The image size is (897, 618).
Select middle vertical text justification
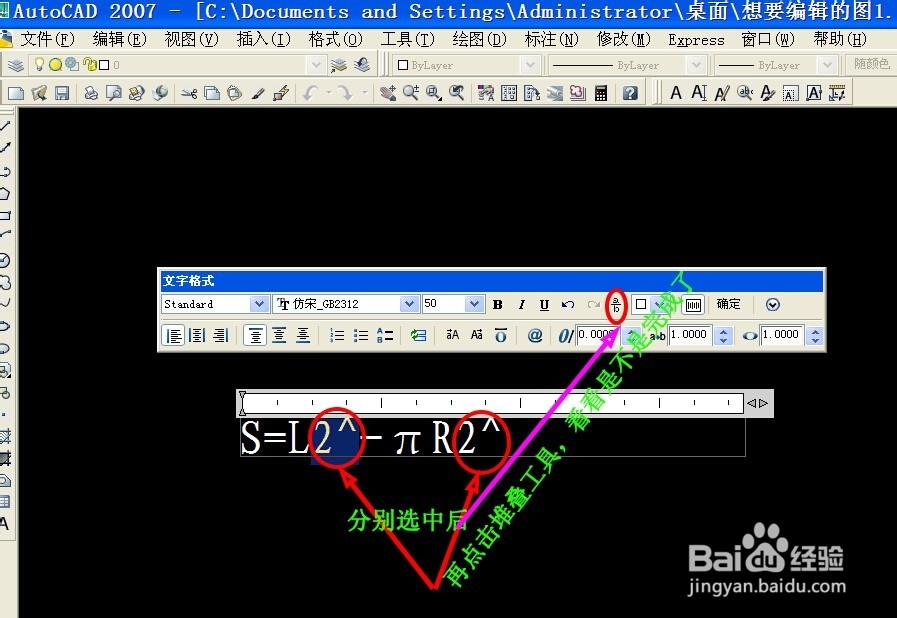pyautogui.click(x=279, y=335)
